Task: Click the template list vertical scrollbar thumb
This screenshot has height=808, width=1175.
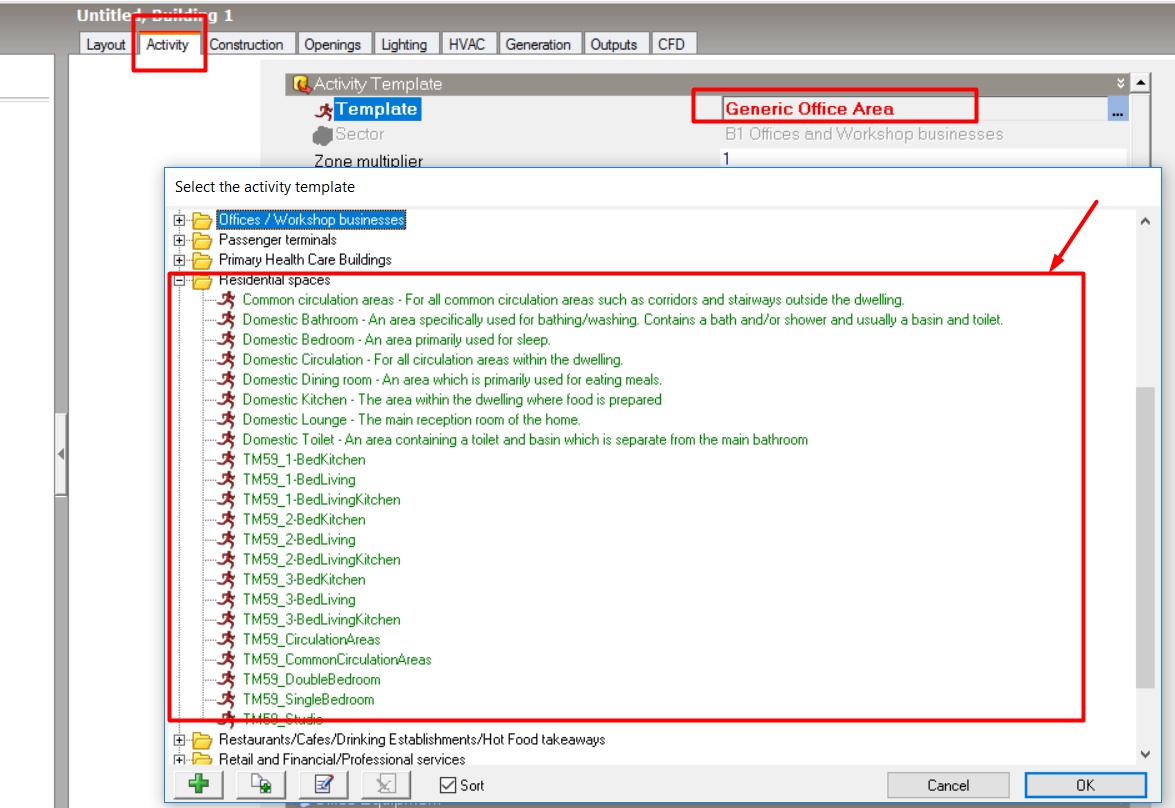Action: coord(1145,537)
